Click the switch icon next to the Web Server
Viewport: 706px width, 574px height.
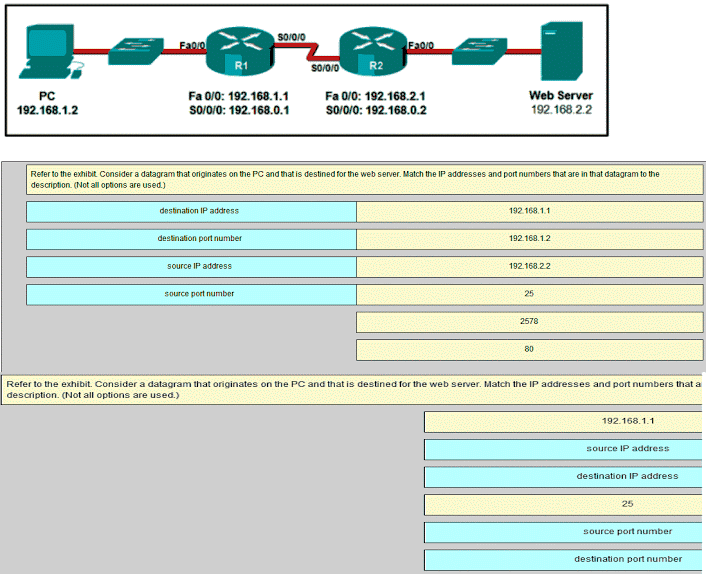pyautogui.click(x=480, y=51)
